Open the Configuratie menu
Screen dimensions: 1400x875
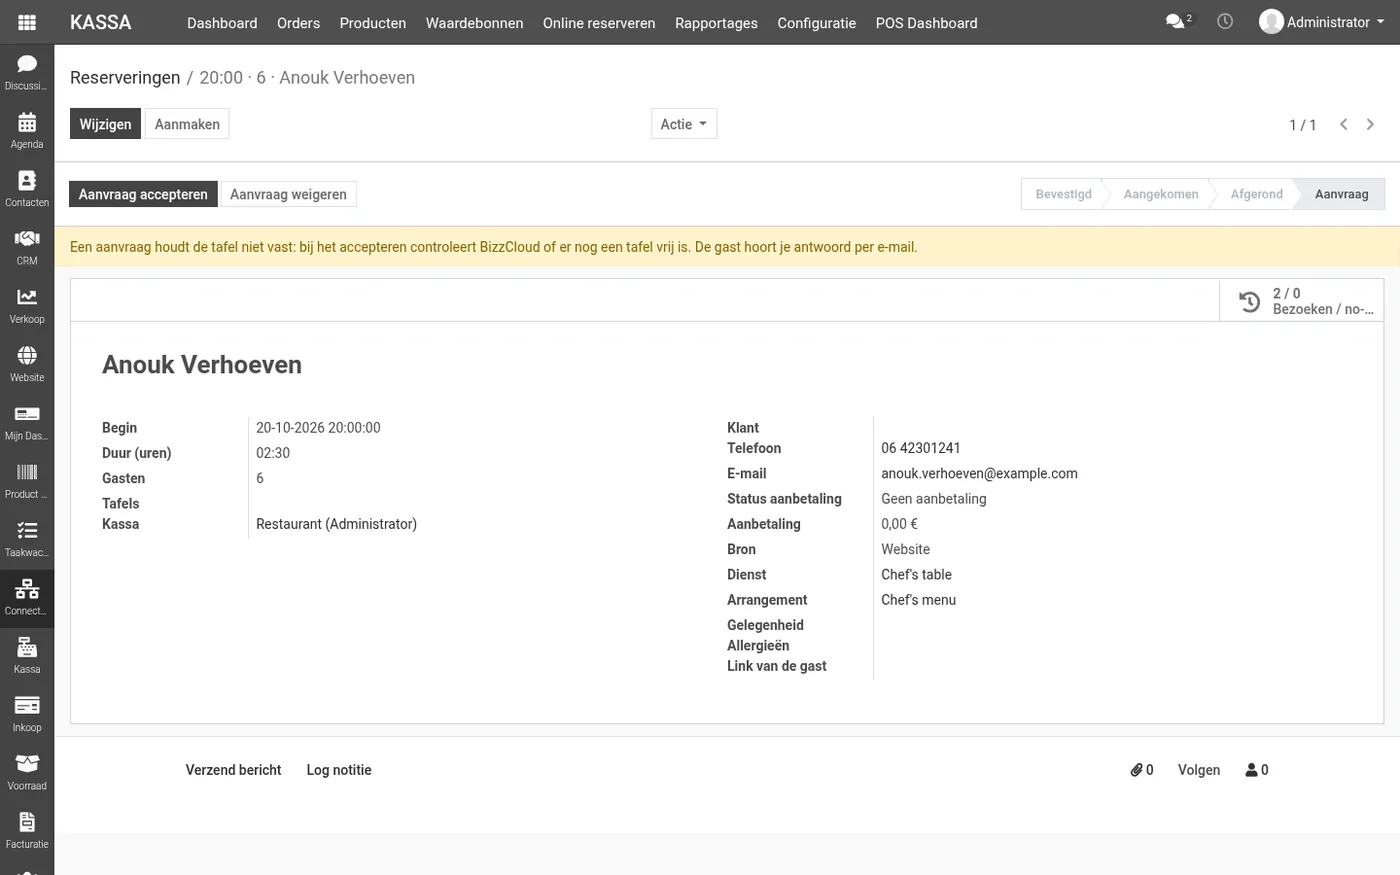(817, 23)
